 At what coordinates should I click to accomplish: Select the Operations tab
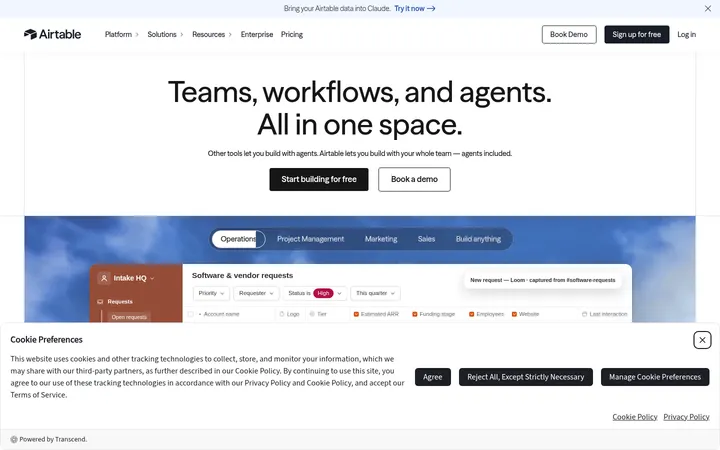point(238,239)
